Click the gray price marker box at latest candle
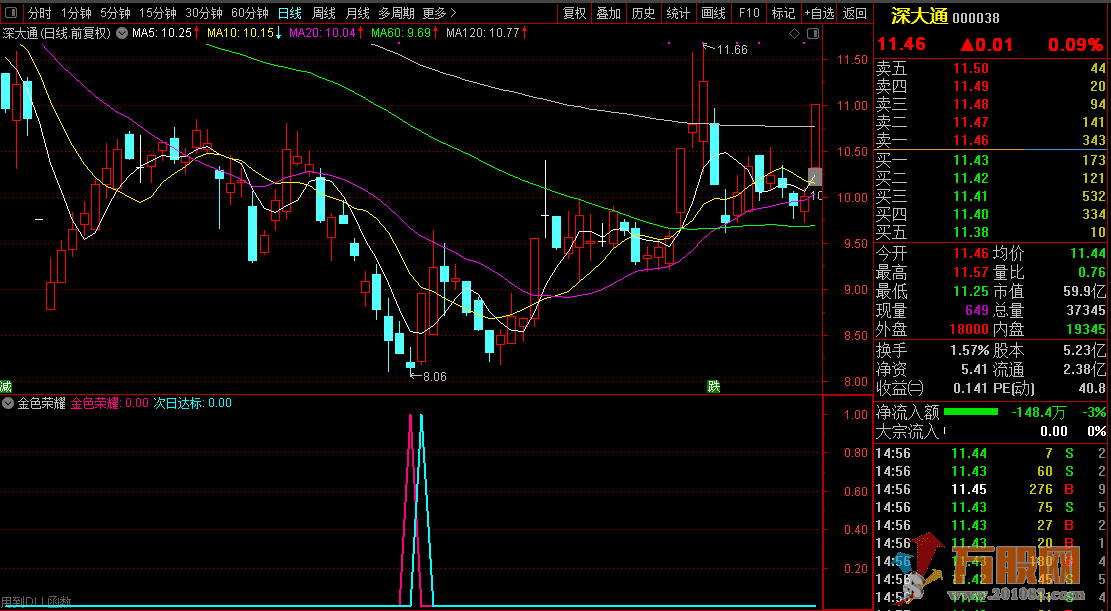Viewport: 1111px width, 611px height. pos(815,176)
